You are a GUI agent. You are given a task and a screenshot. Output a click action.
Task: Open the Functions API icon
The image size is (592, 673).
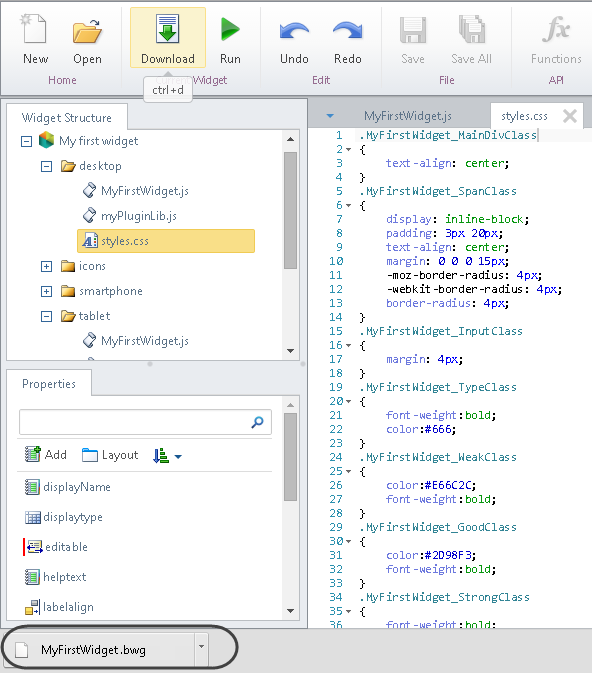(556, 29)
